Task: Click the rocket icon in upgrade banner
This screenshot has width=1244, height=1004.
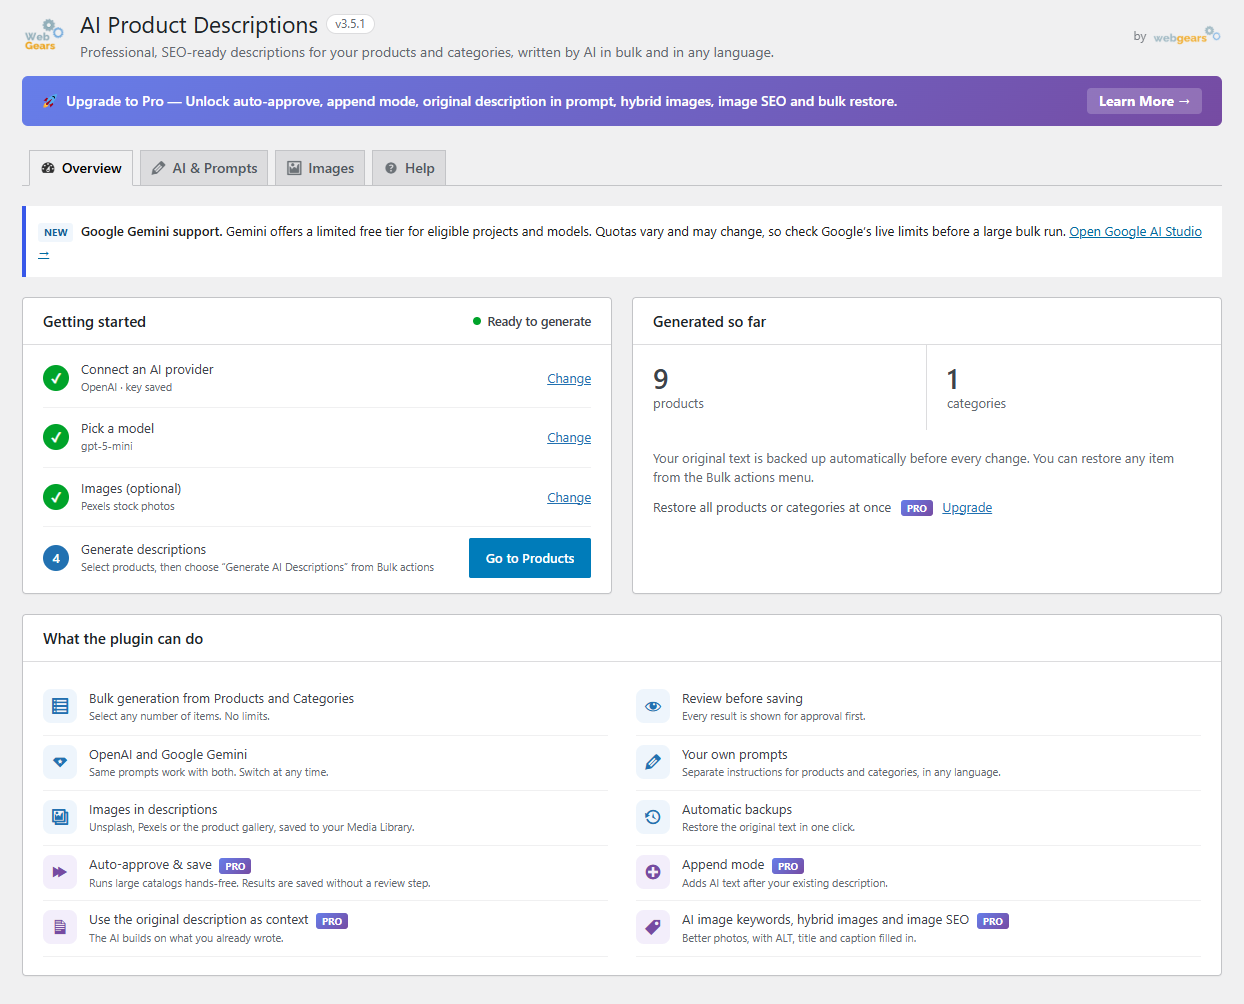Action: (x=50, y=101)
